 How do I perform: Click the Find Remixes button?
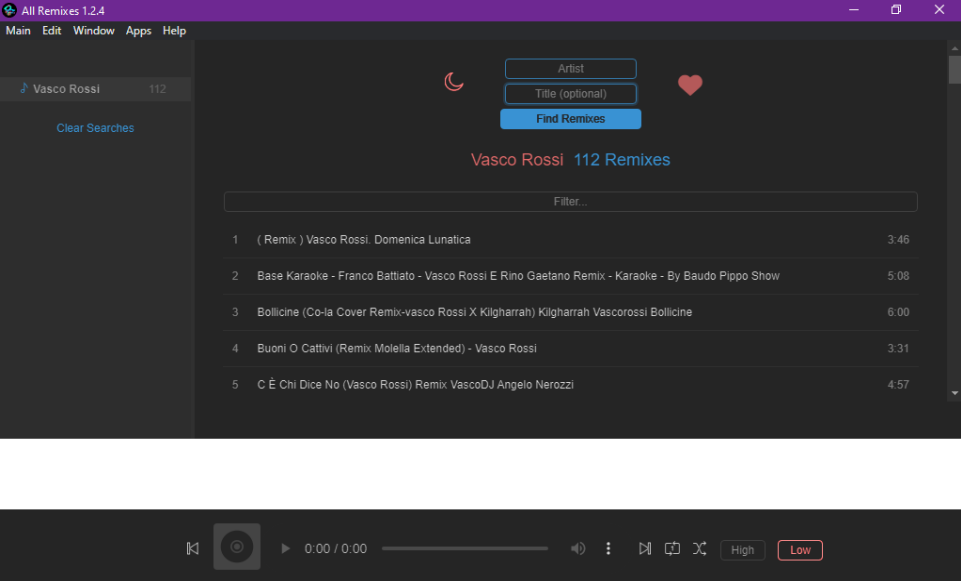point(571,119)
